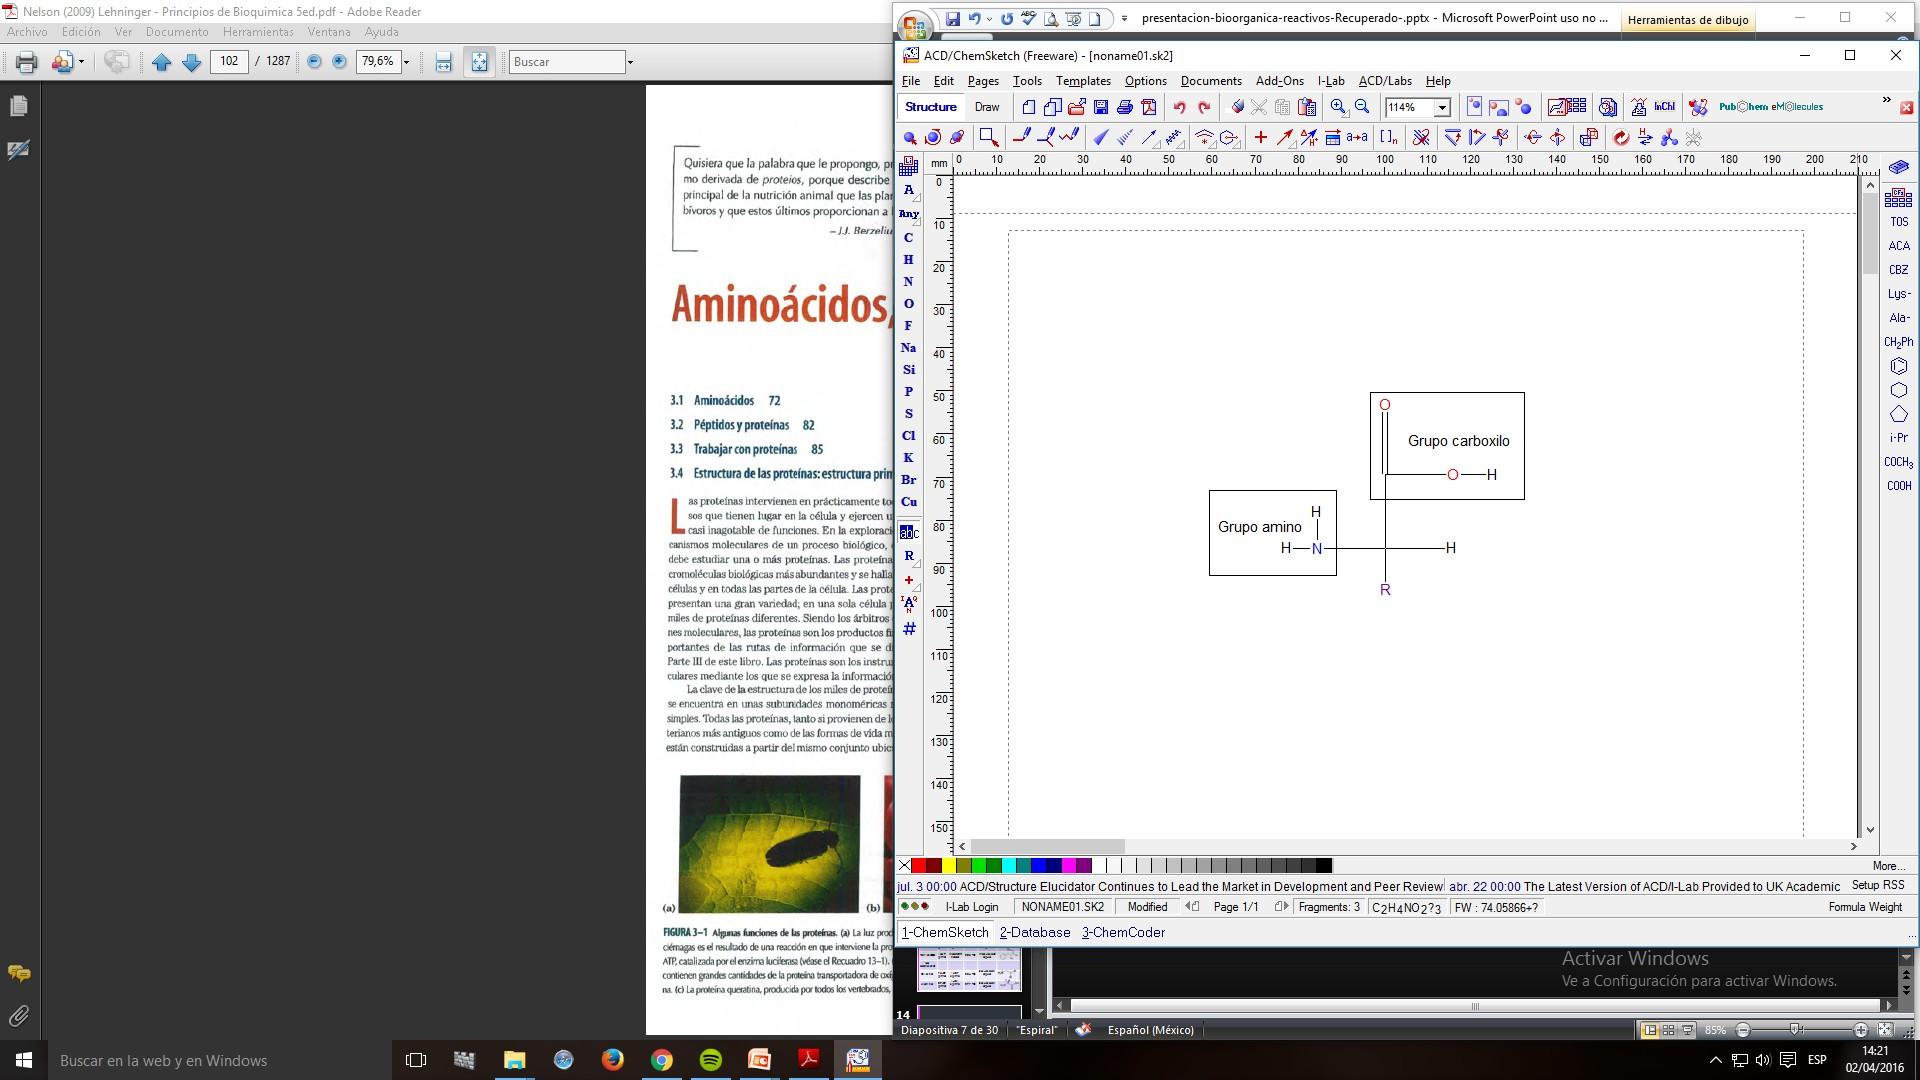Open Spotify from the taskbar
1920x1080 pixels.
pyautogui.click(x=710, y=1060)
